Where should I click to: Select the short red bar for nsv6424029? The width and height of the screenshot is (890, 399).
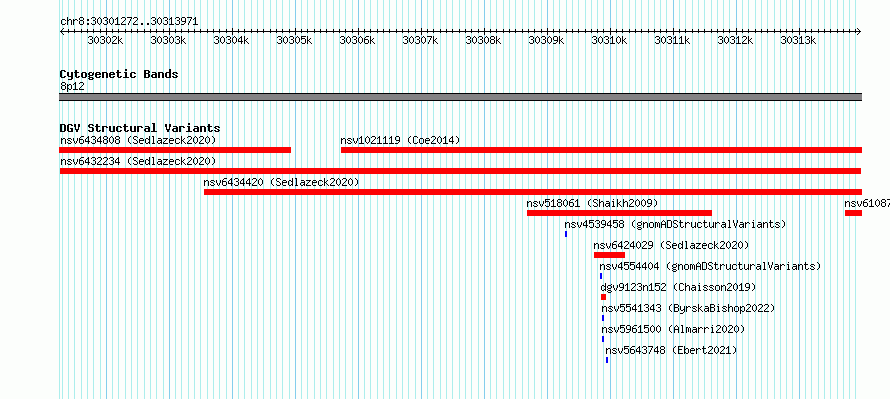(x=609, y=255)
